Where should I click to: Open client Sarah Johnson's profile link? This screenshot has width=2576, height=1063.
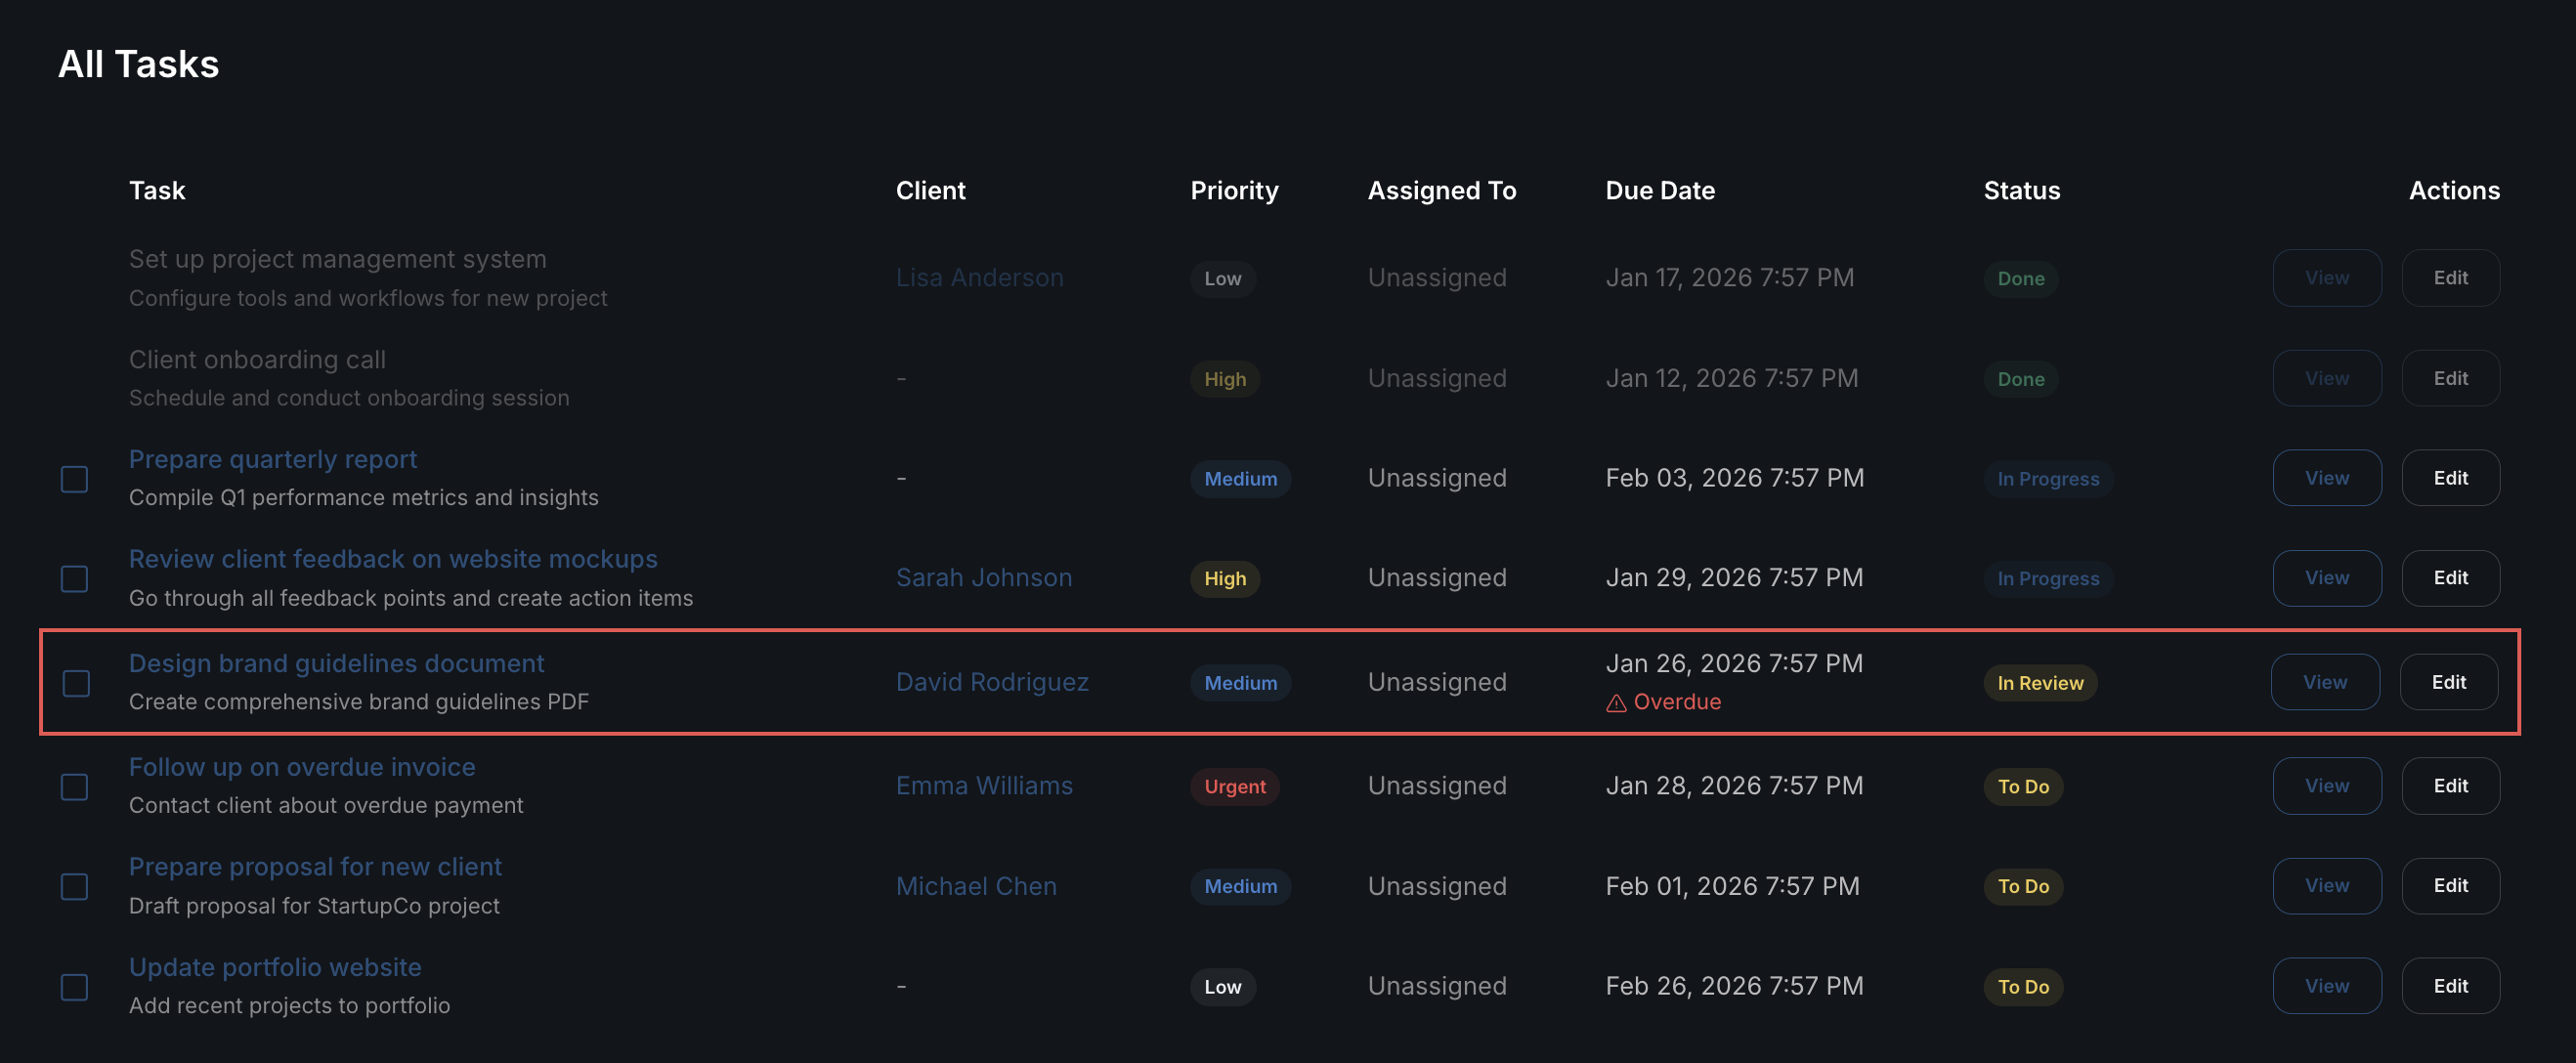point(983,578)
